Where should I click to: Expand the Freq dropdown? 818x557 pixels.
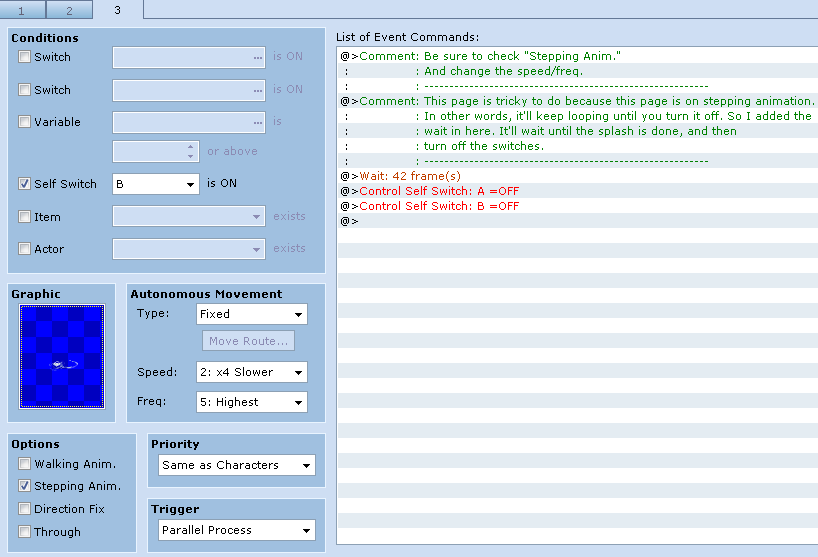point(251,402)
